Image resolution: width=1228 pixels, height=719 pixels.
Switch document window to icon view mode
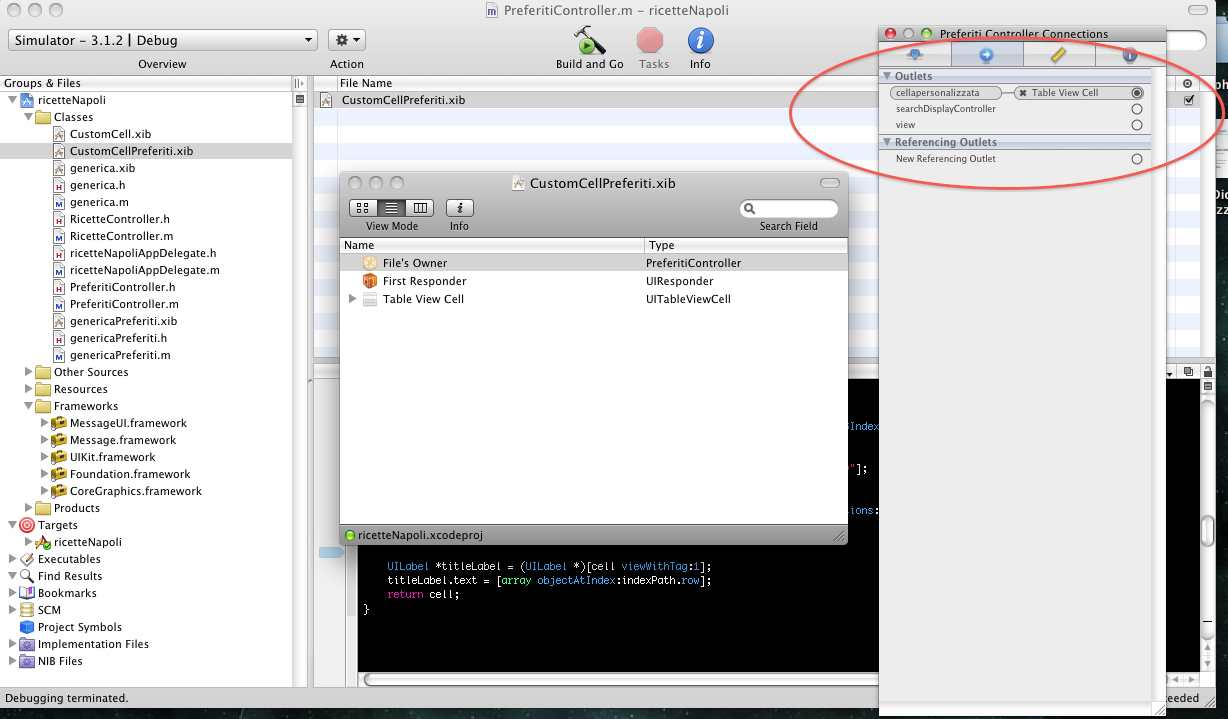tap(362, 208)
